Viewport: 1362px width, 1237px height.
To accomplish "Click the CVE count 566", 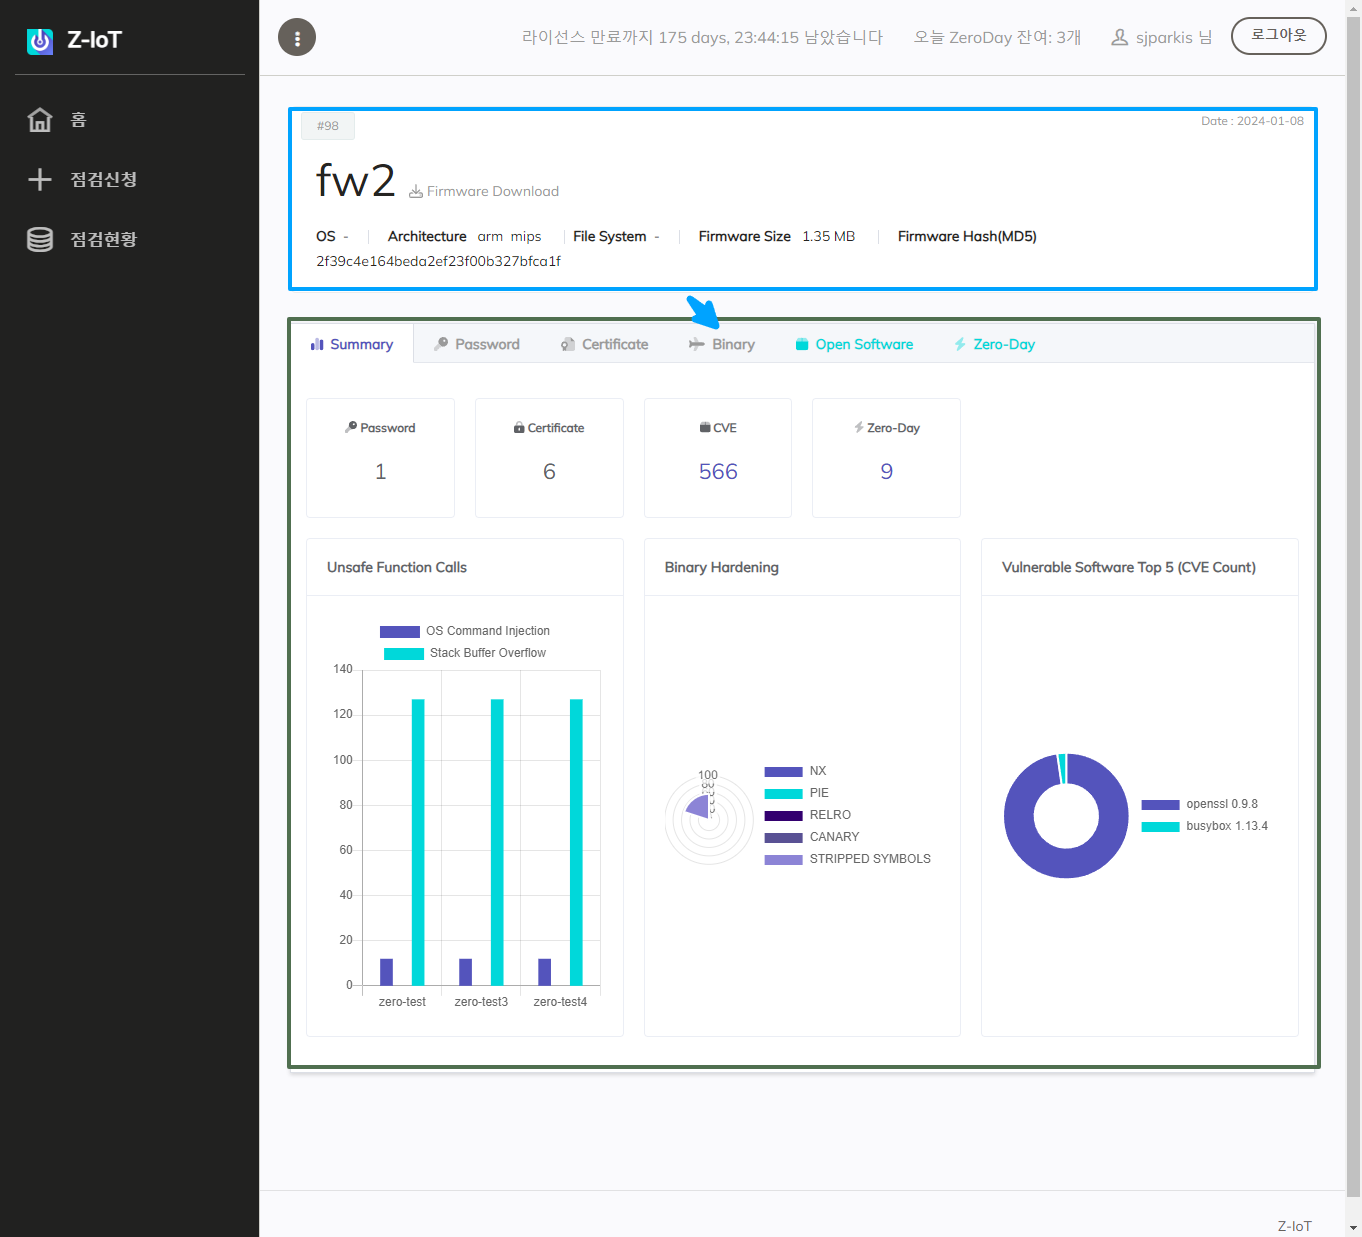I will pyautogui.click(x=718, y=472).
